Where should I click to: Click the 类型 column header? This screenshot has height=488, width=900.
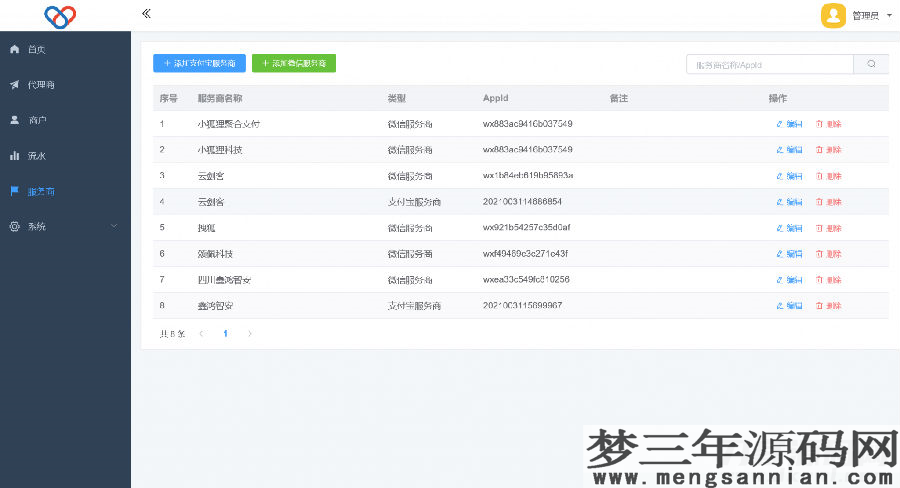coord(397,98)
